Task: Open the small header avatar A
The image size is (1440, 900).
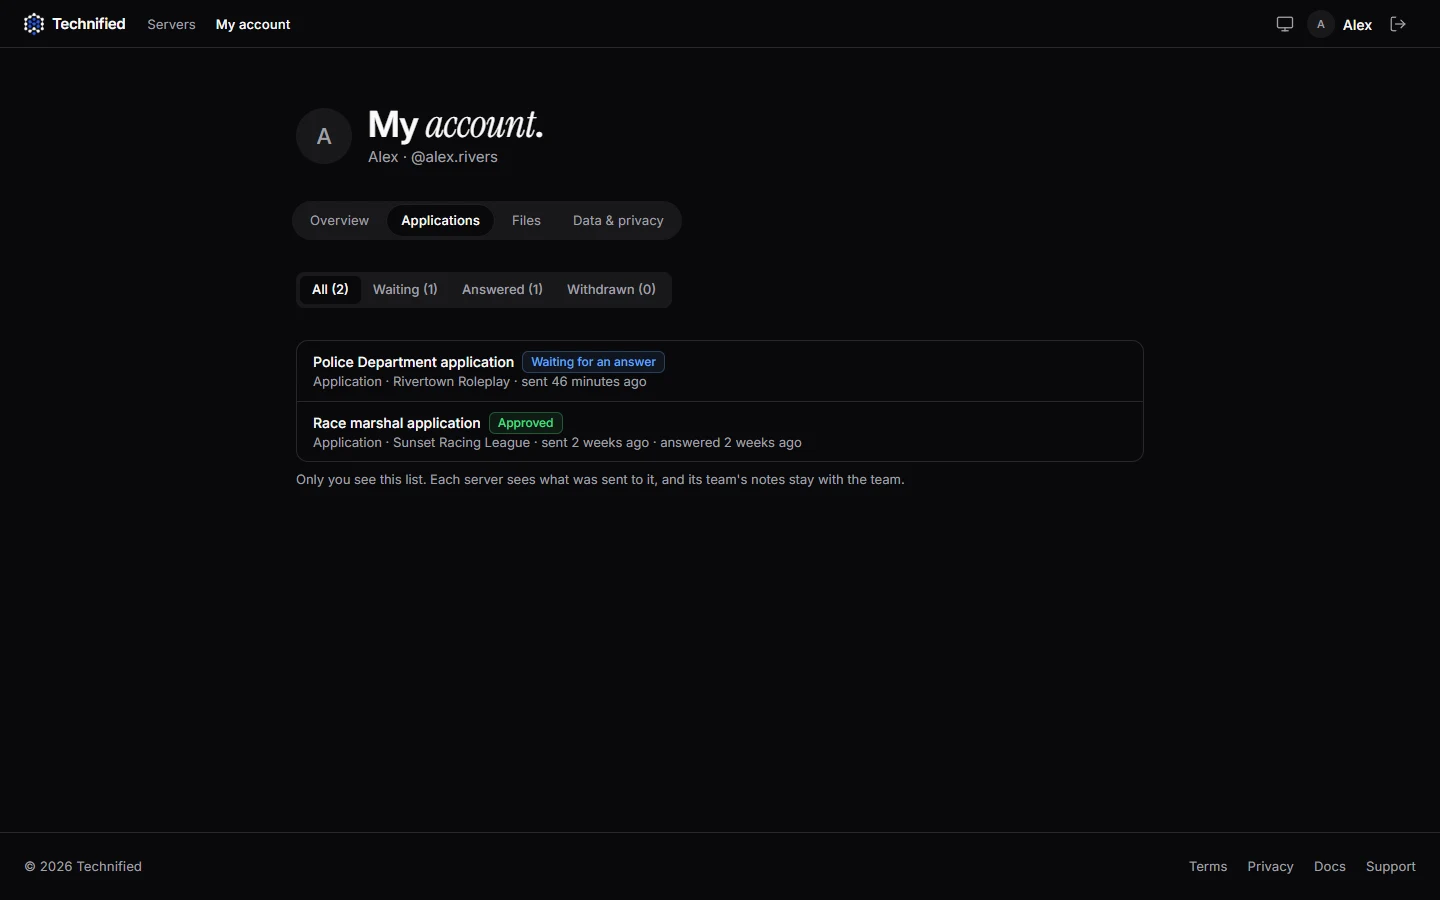Action: (1321, 24)
